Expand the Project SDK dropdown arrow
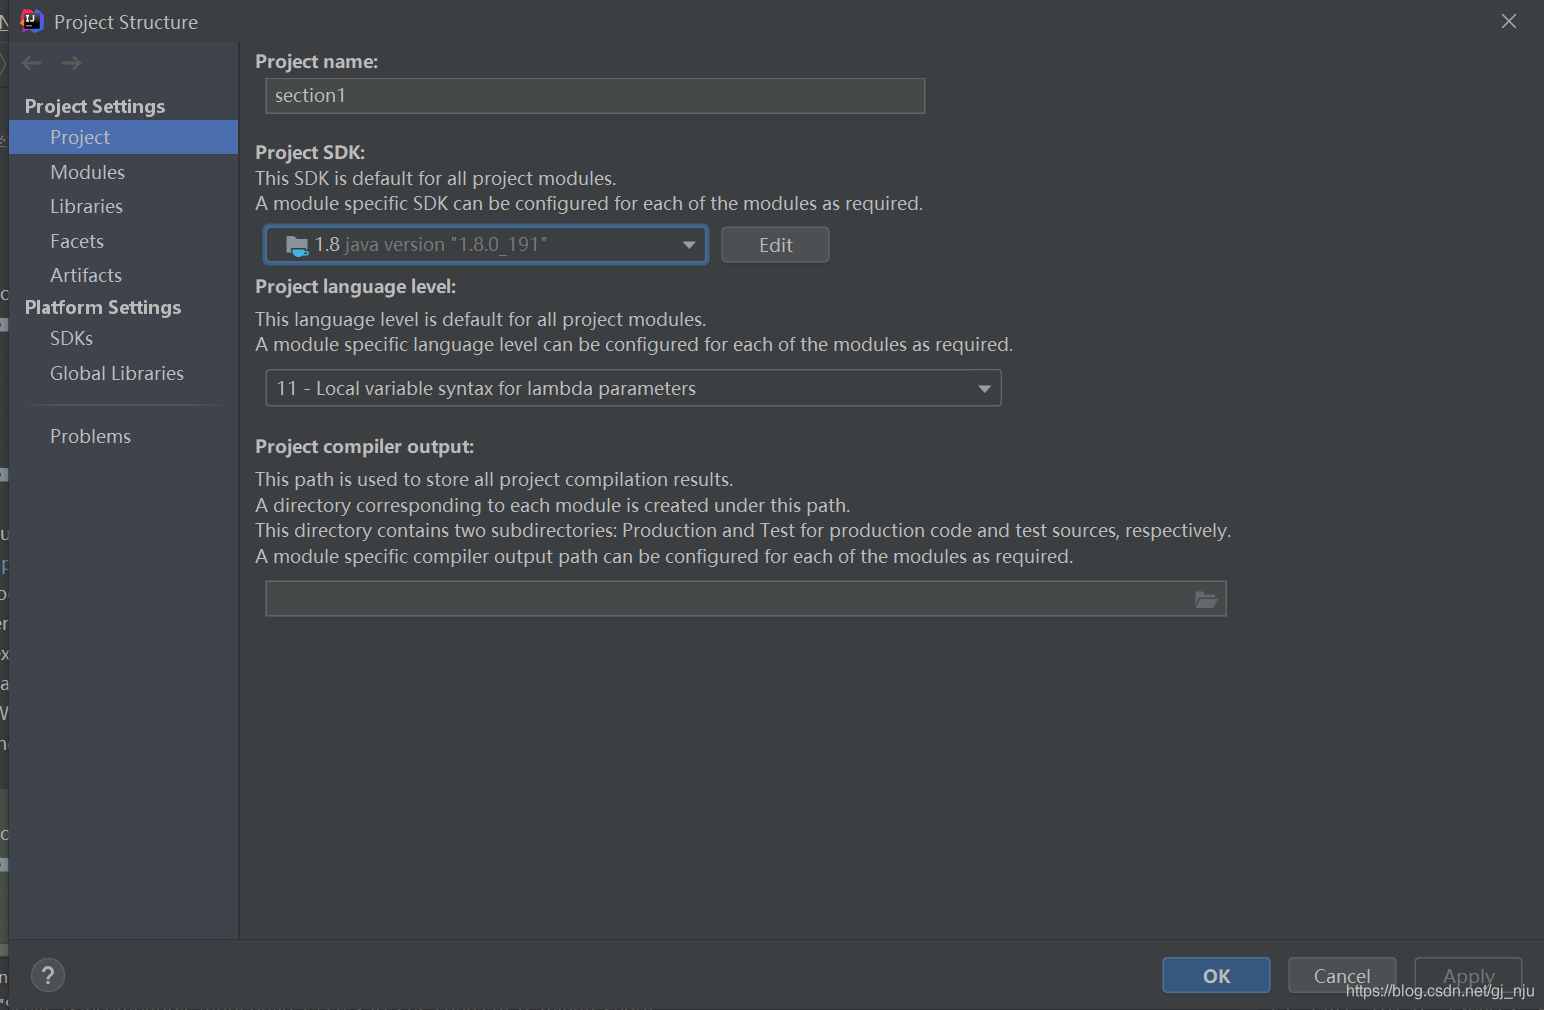The width and height of the screenshot is (1544, 1010). pos(689,245)
